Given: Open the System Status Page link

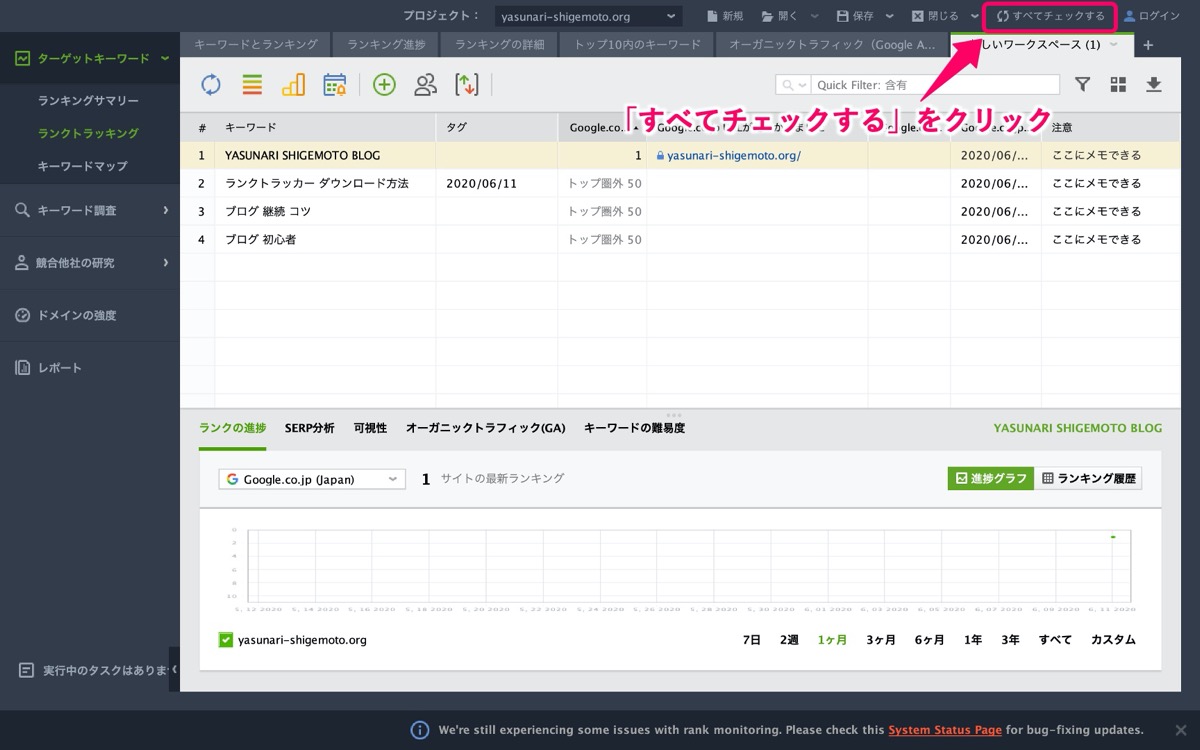Looking at the screenshot, I should click(945, 730).
